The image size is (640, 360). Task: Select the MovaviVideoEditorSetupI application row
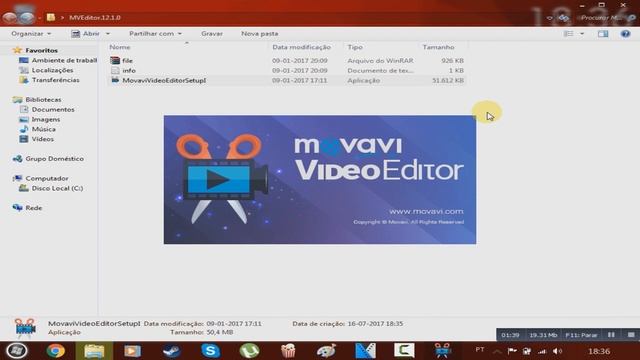point(287,80)
